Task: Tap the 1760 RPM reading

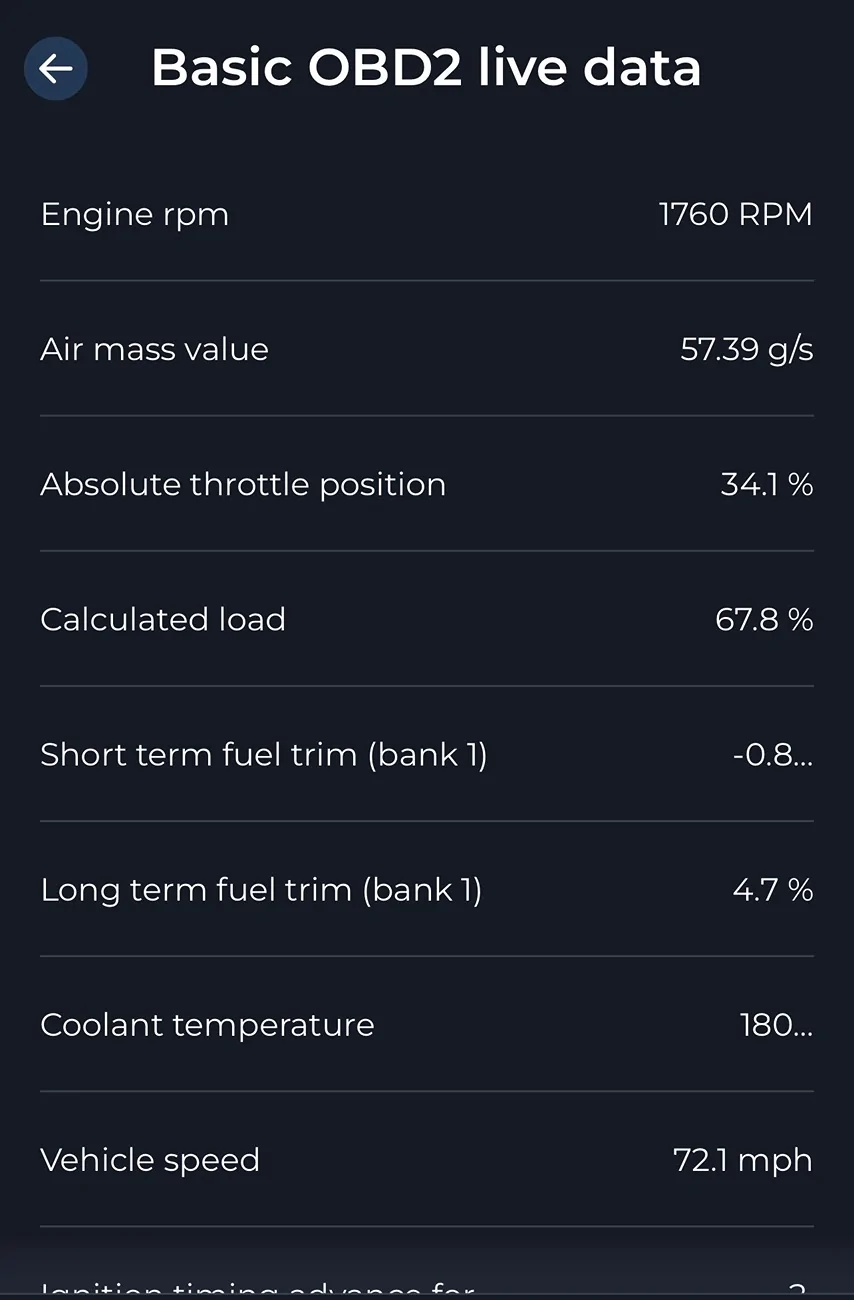Action: click(735, 215)
